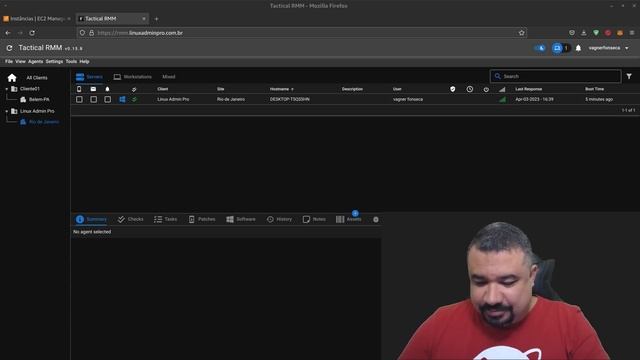Viewport: 640px width, 360px height.
Task: Open the Firefox hamburger menu
Action: point(631,33)
